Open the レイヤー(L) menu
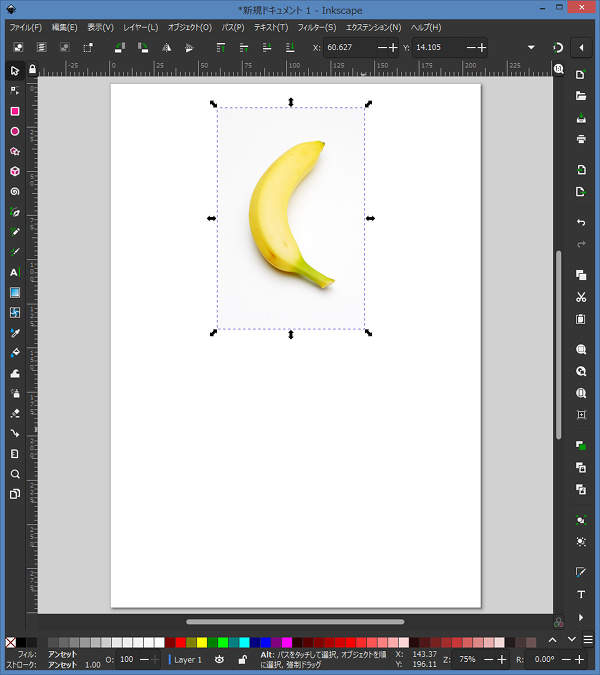Viewport: 600px width, 675px height. 141,28
